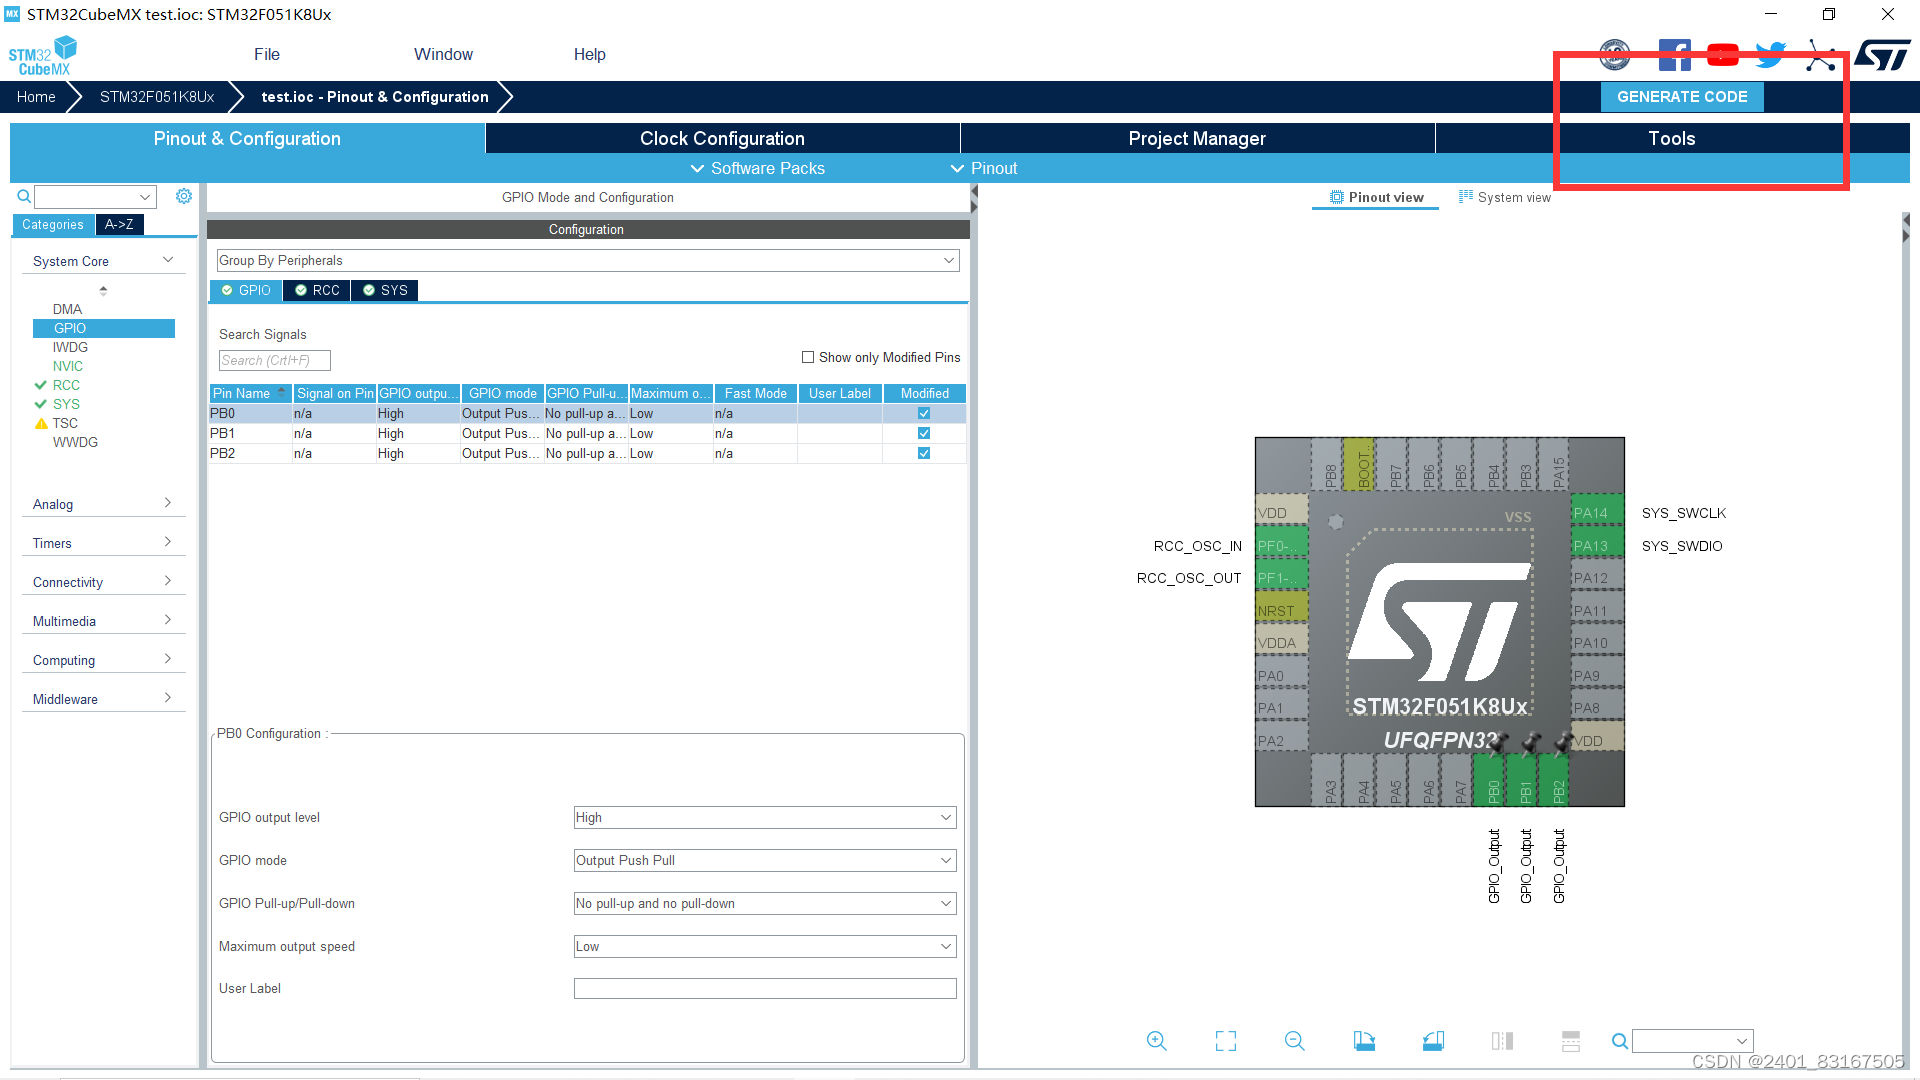Switch to the RCC configuration tab
The height and width of the screenshot is (1080, 1920).
tap(317, 290)
